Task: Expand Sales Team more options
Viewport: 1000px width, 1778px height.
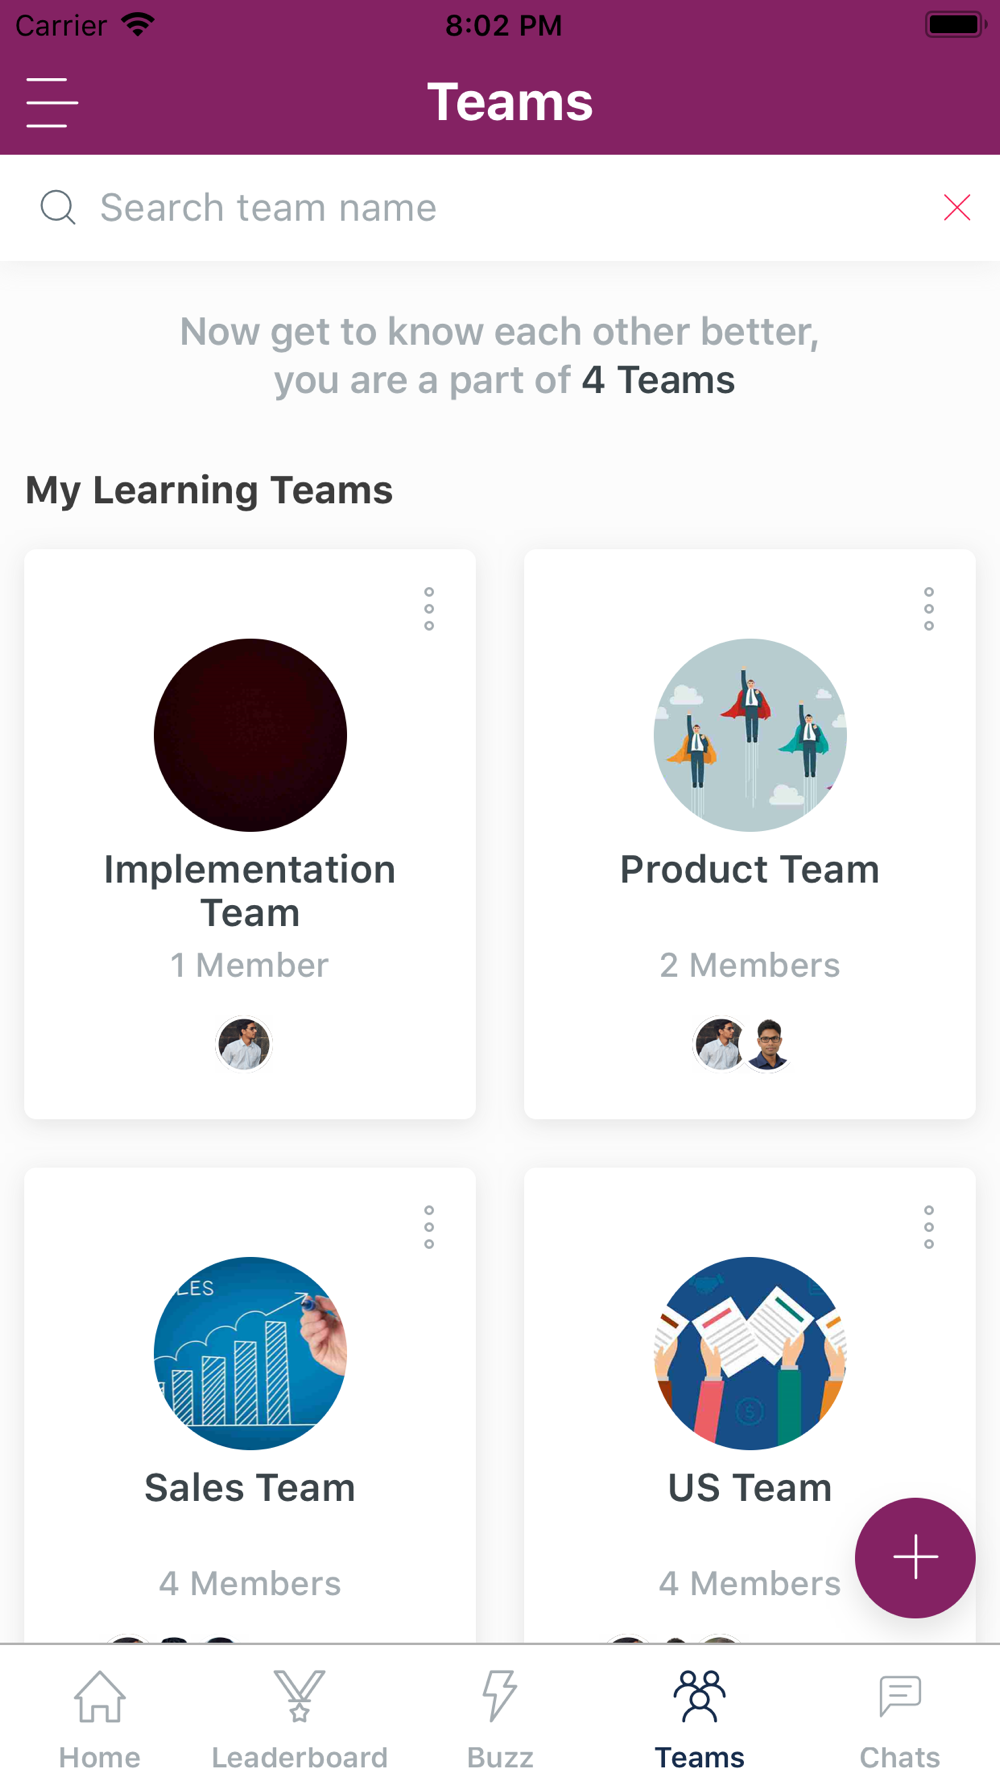Action: point(429,1227)
